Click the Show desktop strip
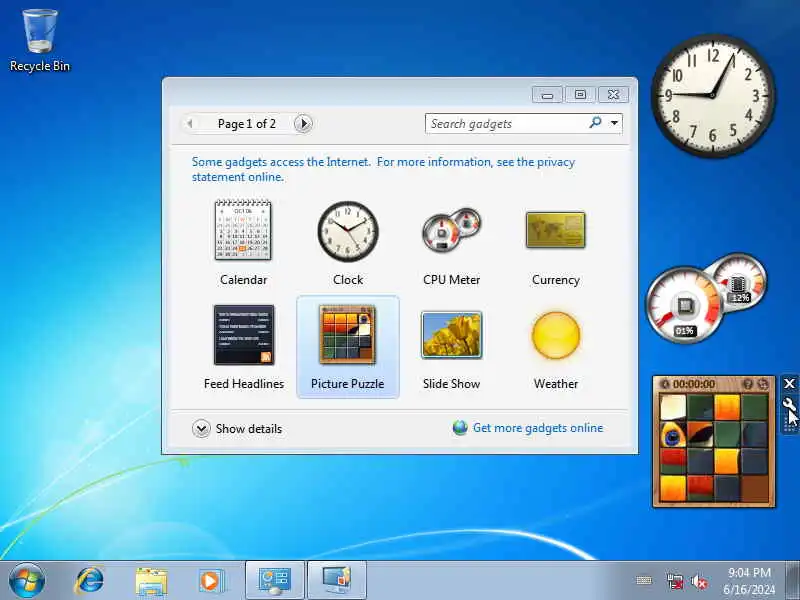This screenshot has height=600, width=800. click(792, 581)
